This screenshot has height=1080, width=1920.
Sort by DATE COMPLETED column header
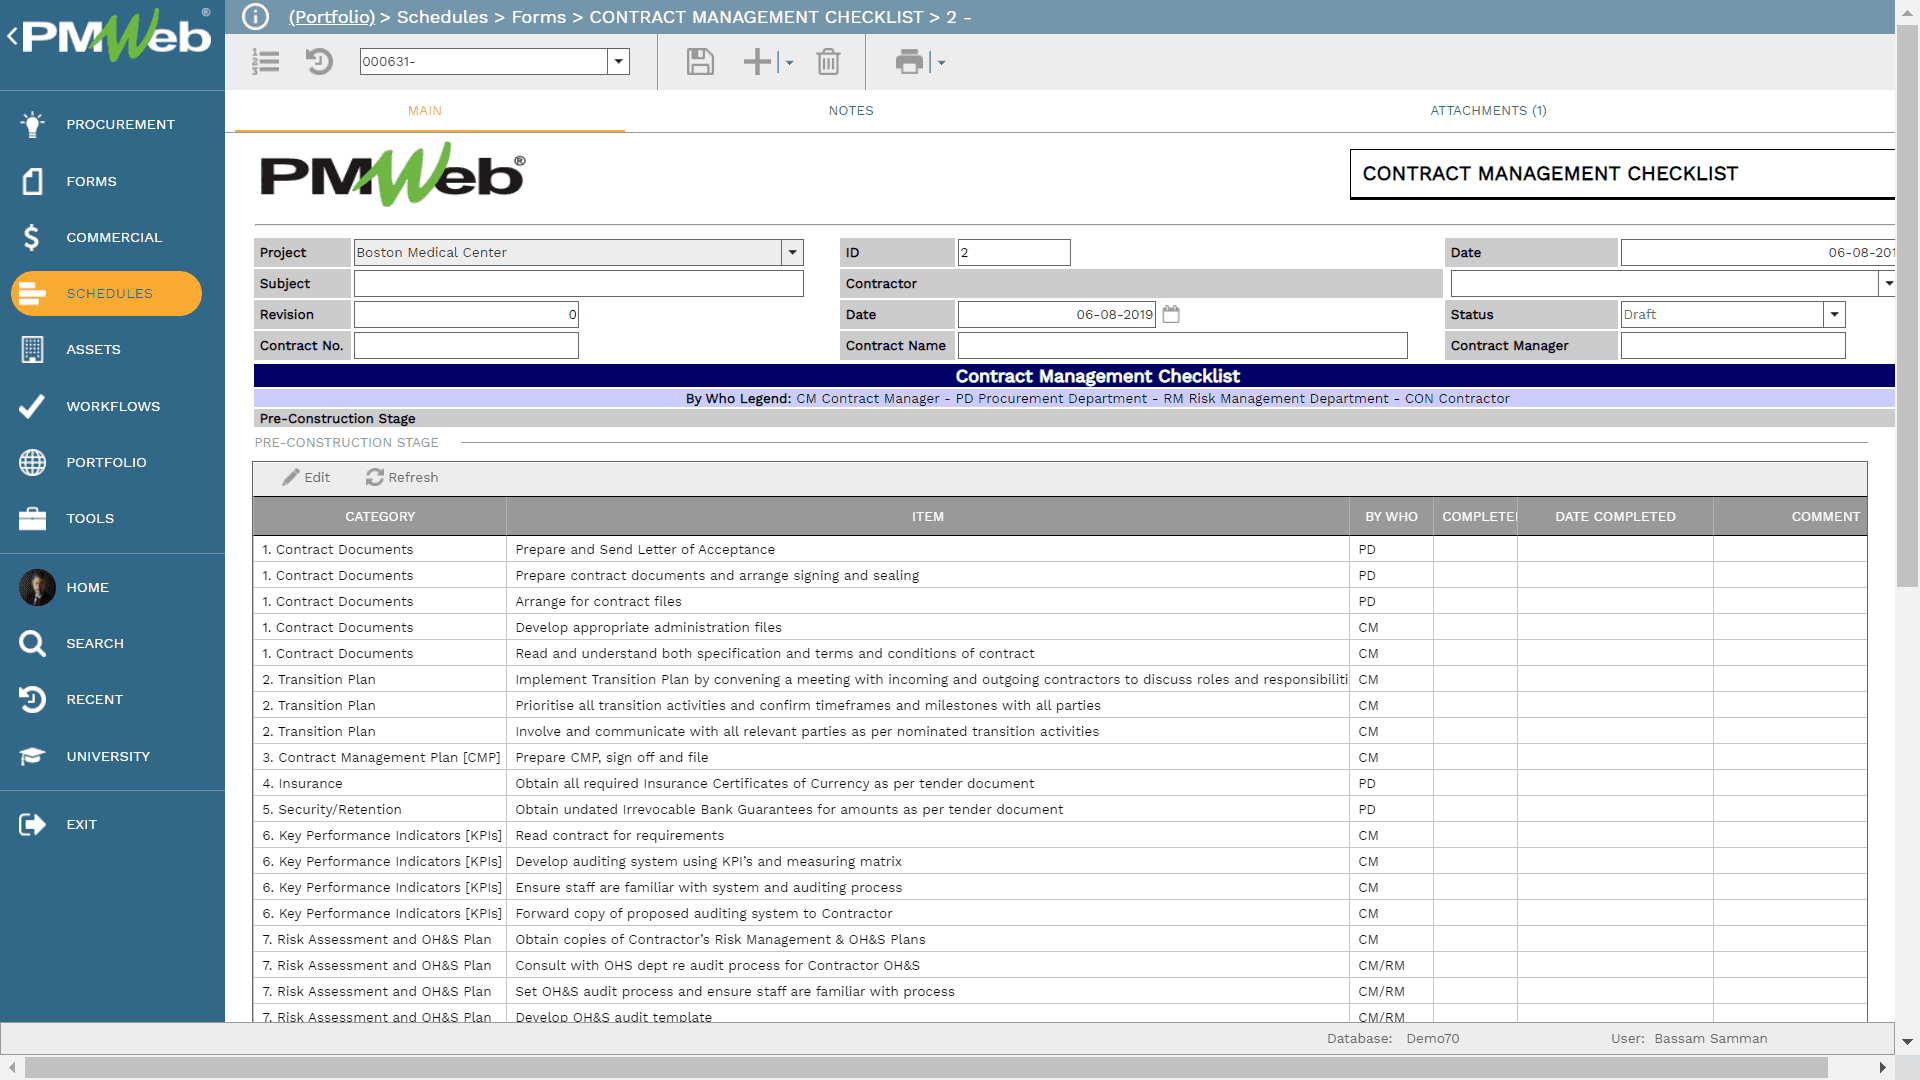pyautogui.click(x=1615, y=517)
